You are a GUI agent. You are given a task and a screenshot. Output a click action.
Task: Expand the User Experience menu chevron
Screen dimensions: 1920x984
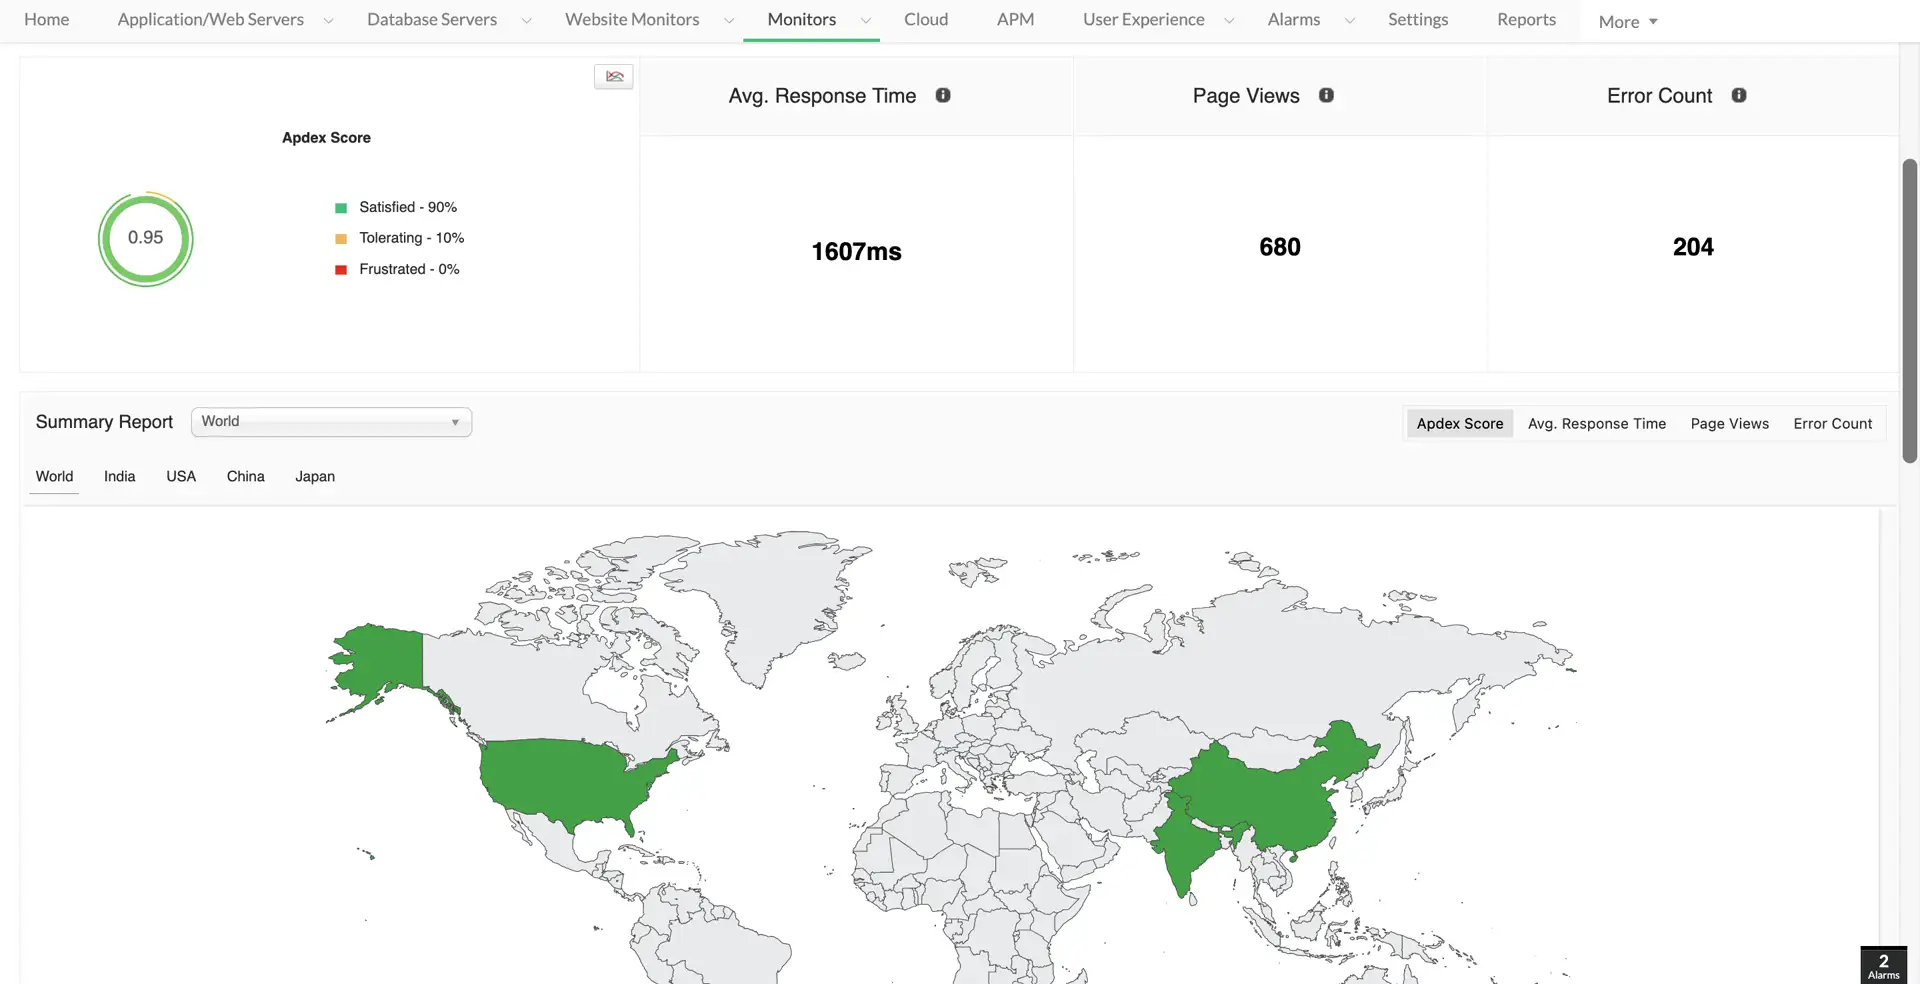point(1229,21)
